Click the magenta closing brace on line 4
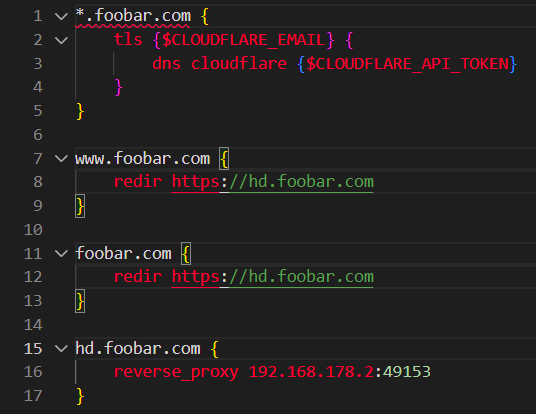Image resolution: width=536 pixels, height=414 pixels. [x=118, y=87]
